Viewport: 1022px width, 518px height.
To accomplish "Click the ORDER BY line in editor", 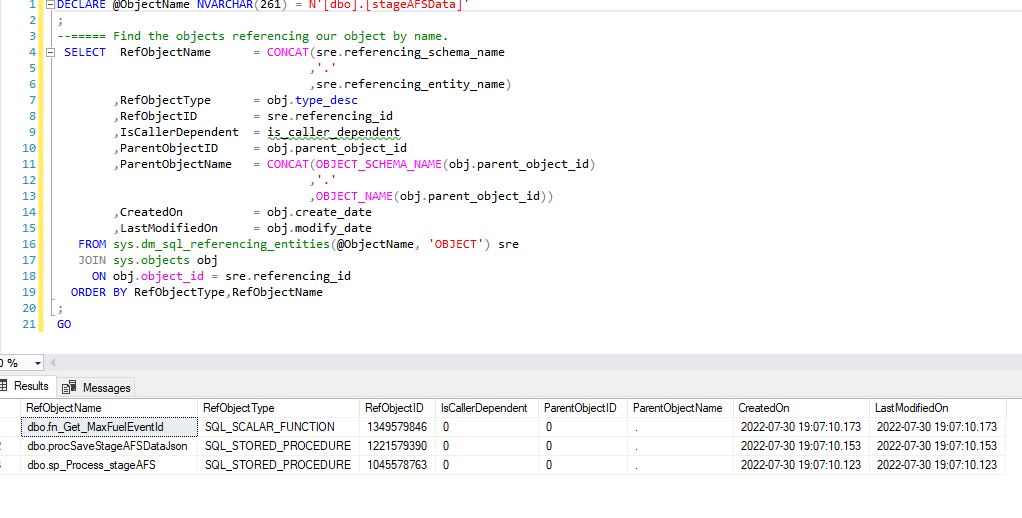I will click(197, 292).
